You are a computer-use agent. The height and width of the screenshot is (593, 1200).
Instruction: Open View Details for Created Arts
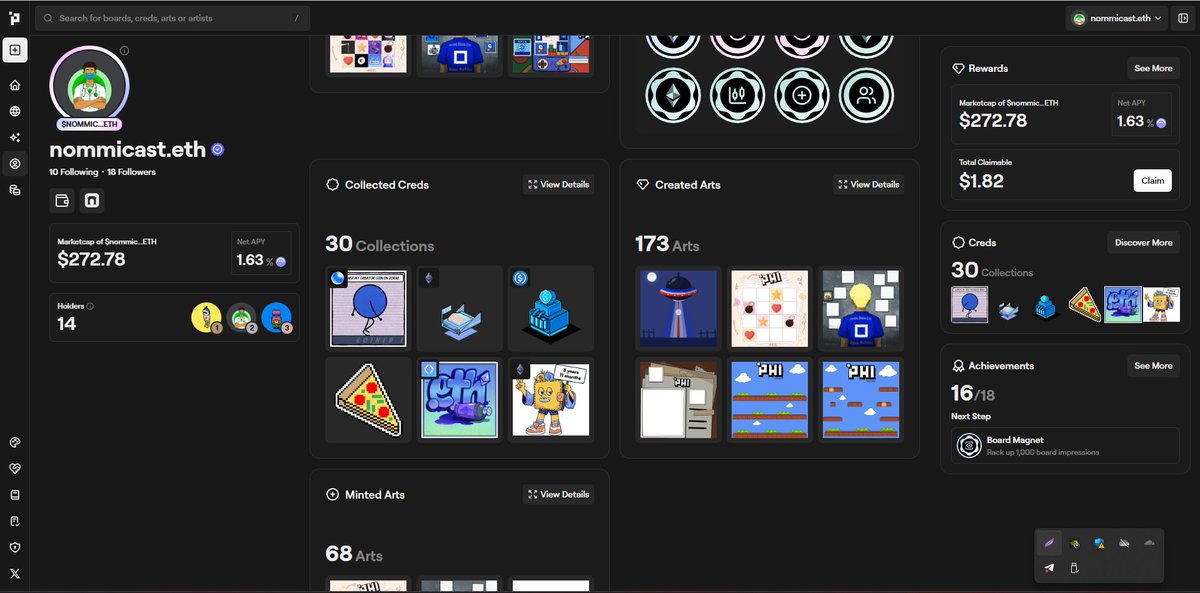click(868, 184)
